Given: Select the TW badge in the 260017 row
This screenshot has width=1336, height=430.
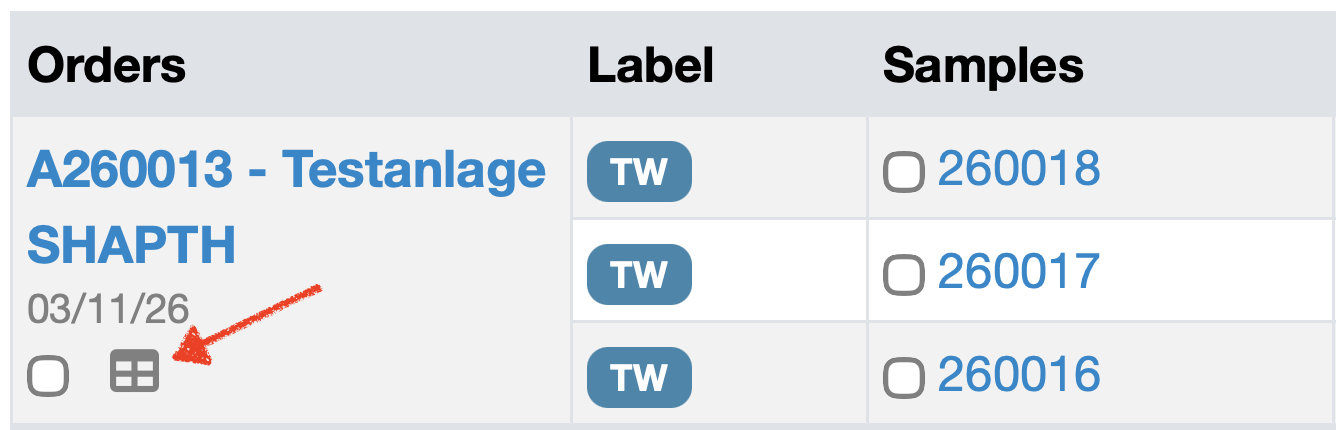Looking at the screenshot, I should 639,274.
